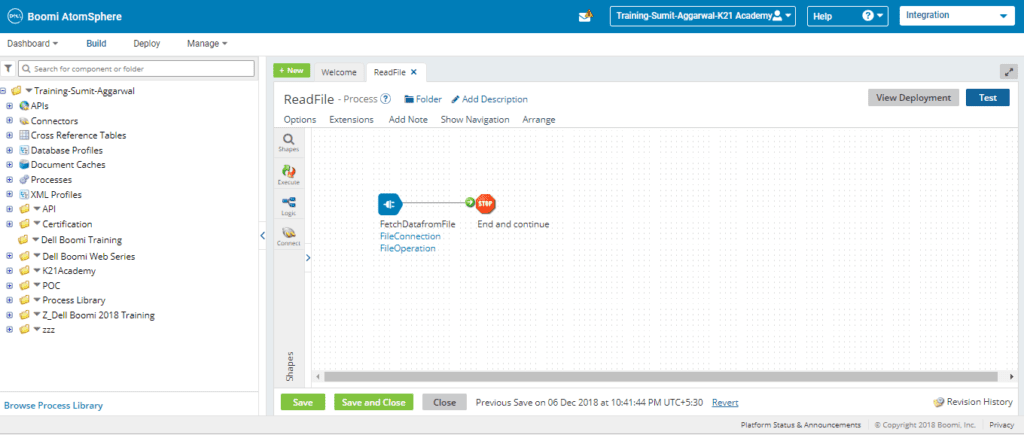The height and width of the screenshot is (435, 1024).
Task: Click the Save button
Action: (x=303, y=402)
